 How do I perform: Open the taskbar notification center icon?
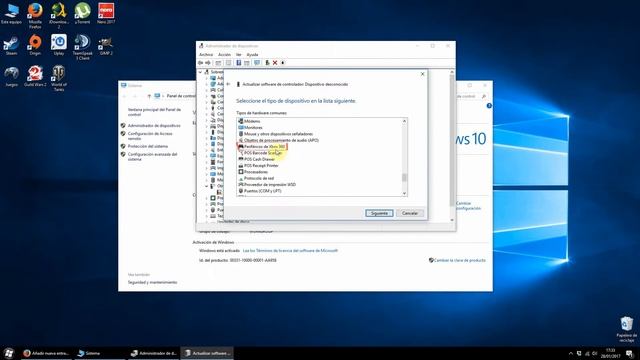pyautogui.click(x=630, y=353)
